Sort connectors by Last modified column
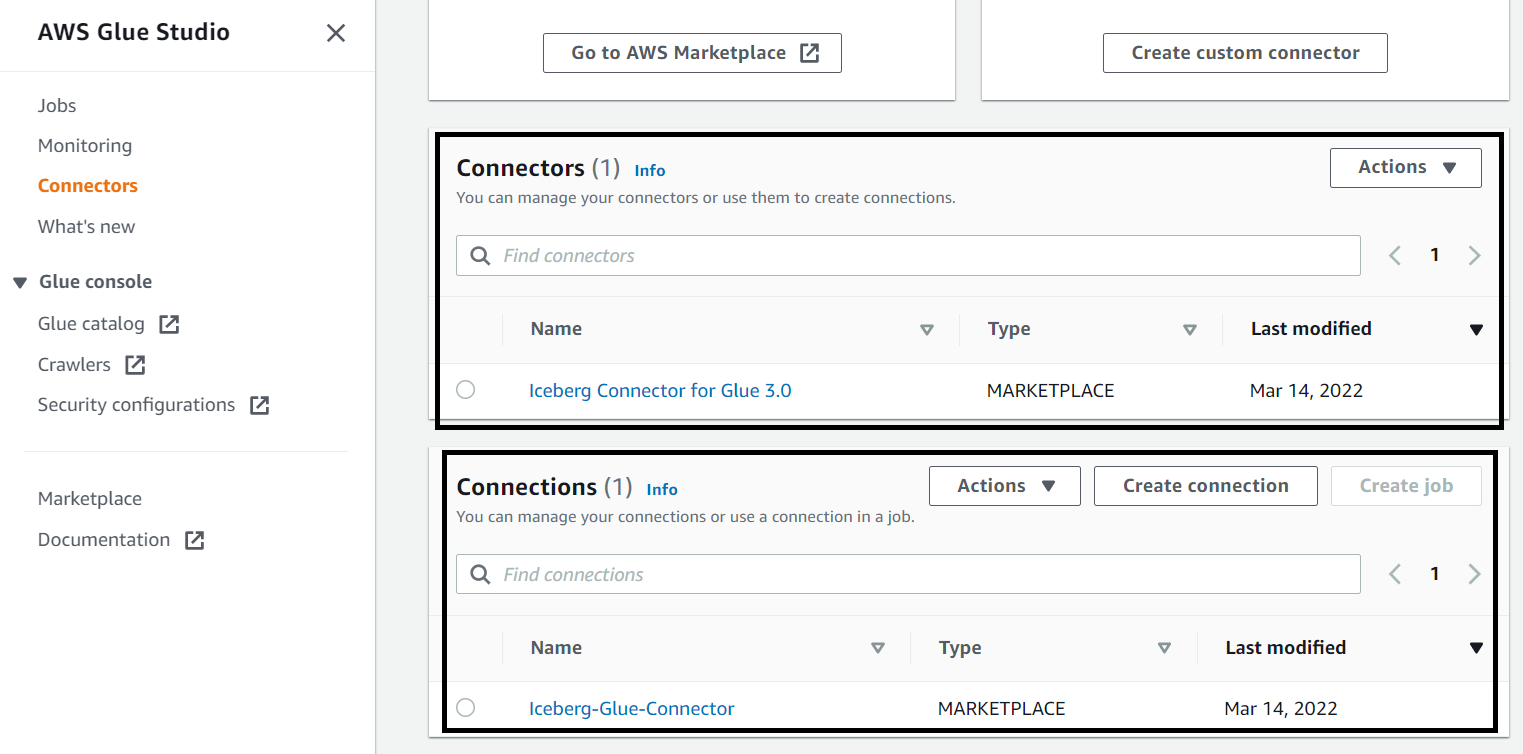Viewport: 1523px width, 754px height. coord(1476,330)
